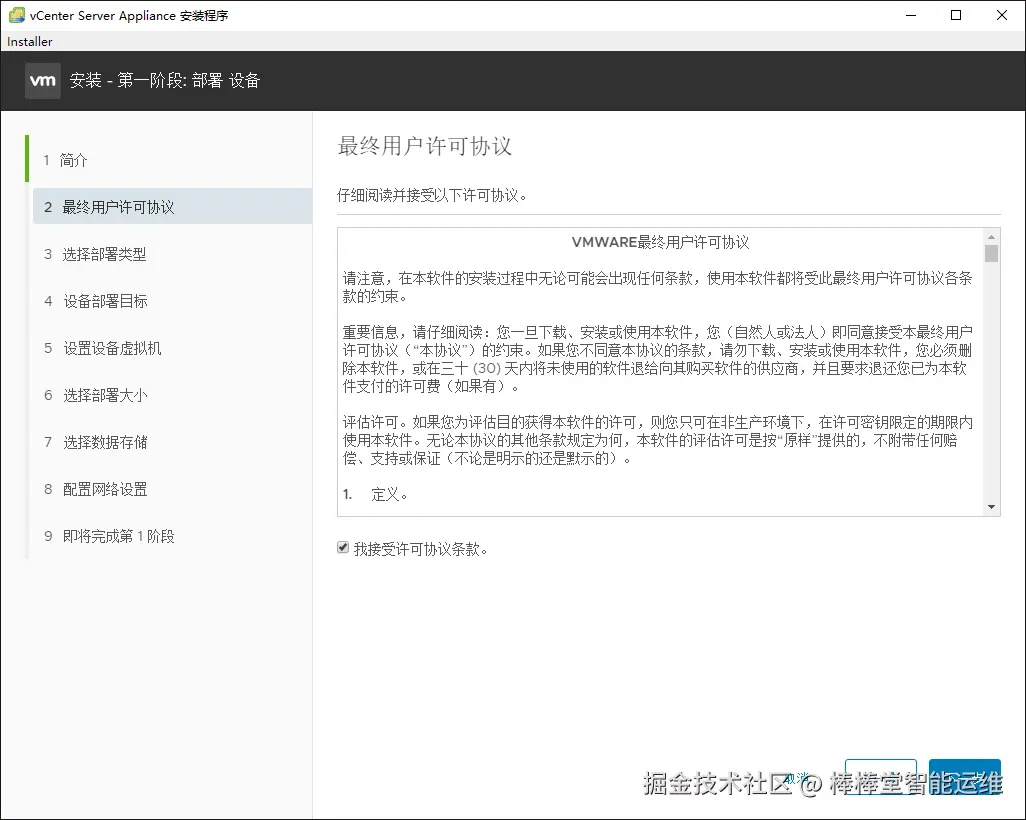Close the installer window
Screen dimensions: 1026x820
(1002, 15)
